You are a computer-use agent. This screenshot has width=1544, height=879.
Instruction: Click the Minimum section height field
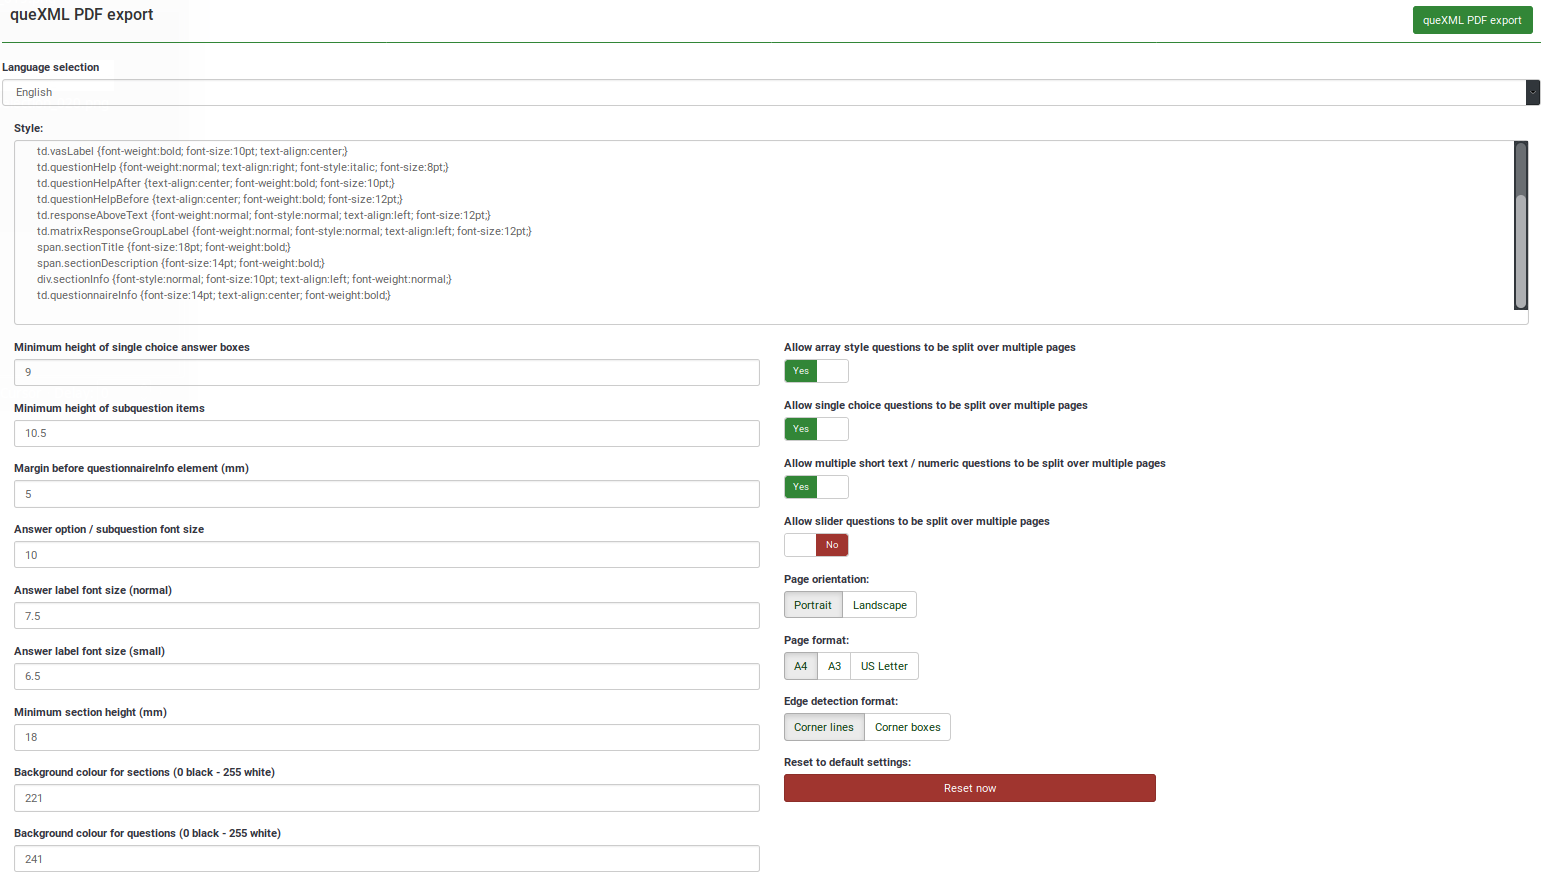coord(386,737)
